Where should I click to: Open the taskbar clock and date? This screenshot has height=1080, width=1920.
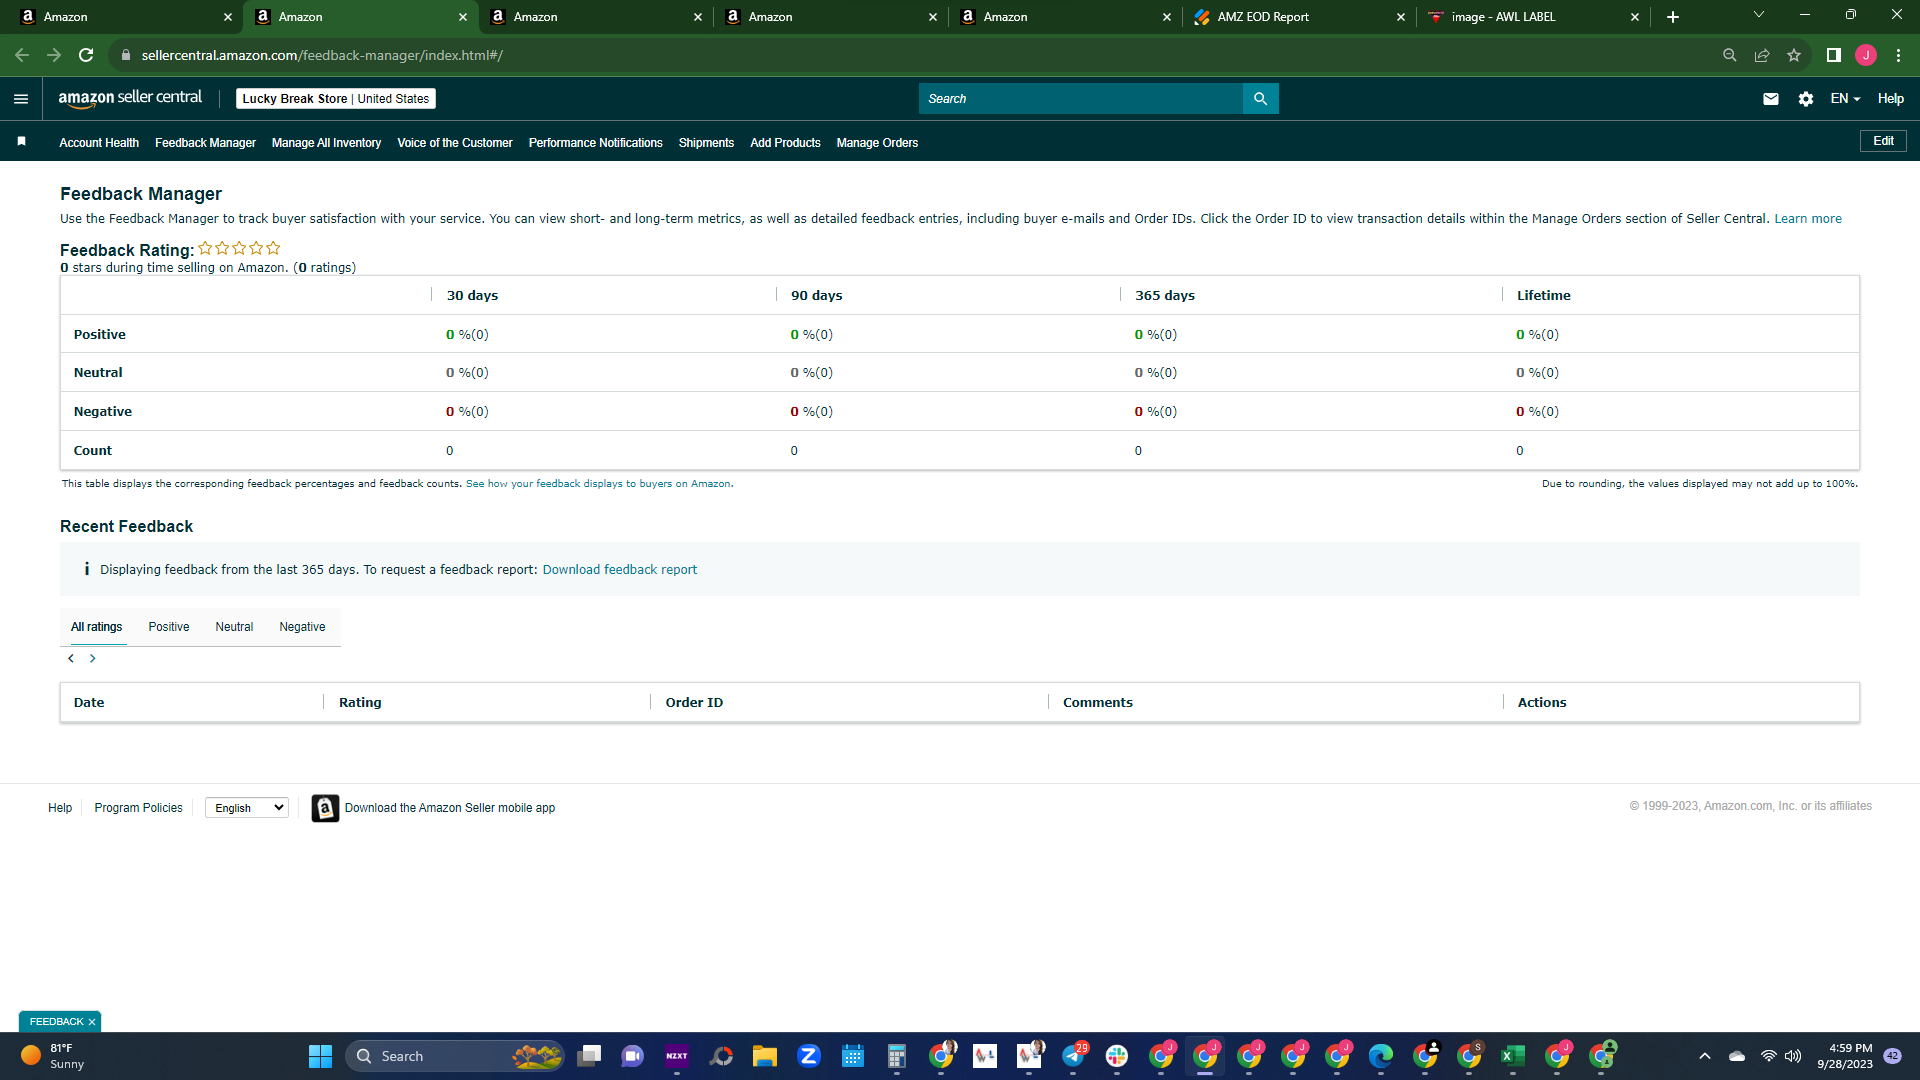click(x=1845, y=1056)
